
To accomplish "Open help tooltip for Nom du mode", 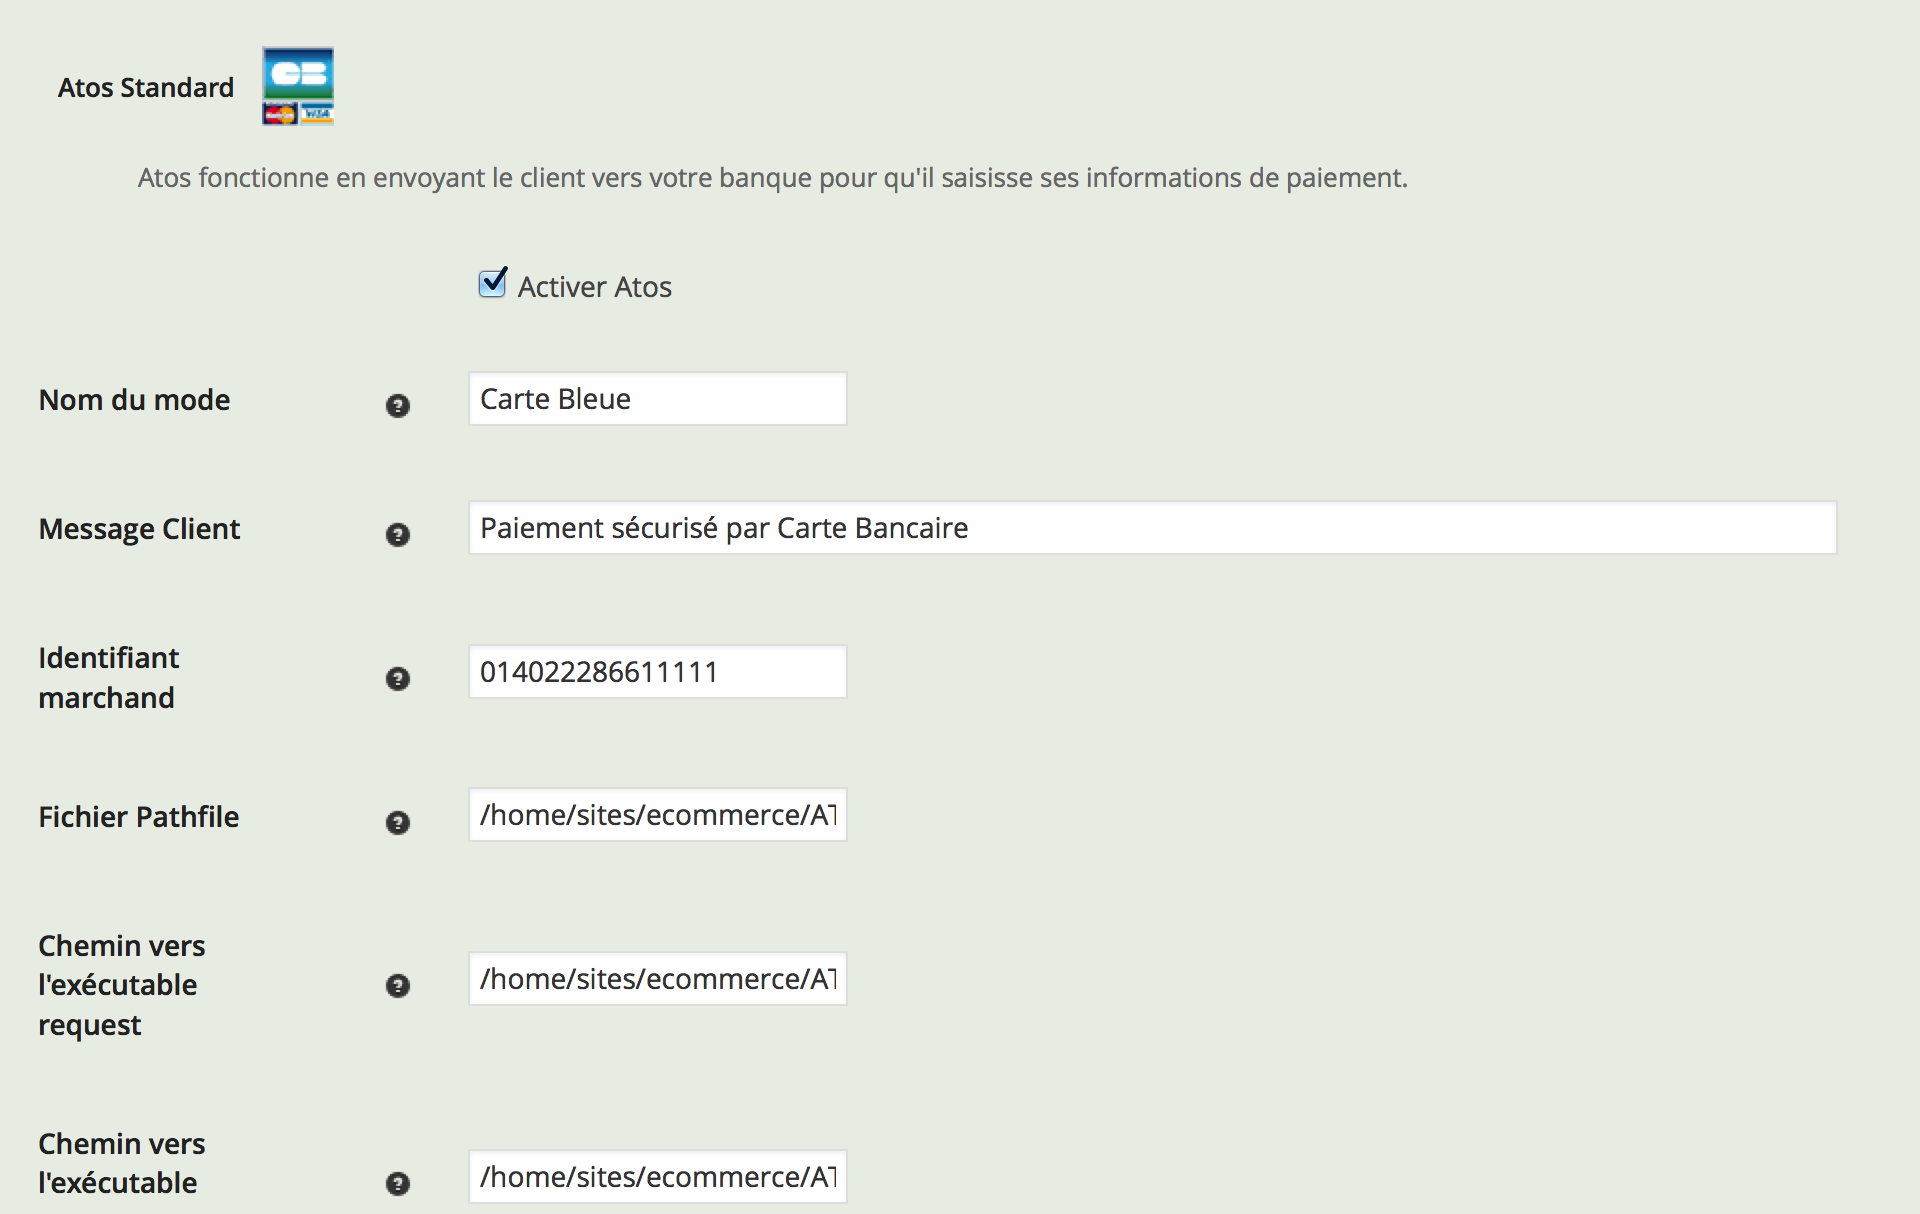I will pyautogui.click(x=398, y=405).
